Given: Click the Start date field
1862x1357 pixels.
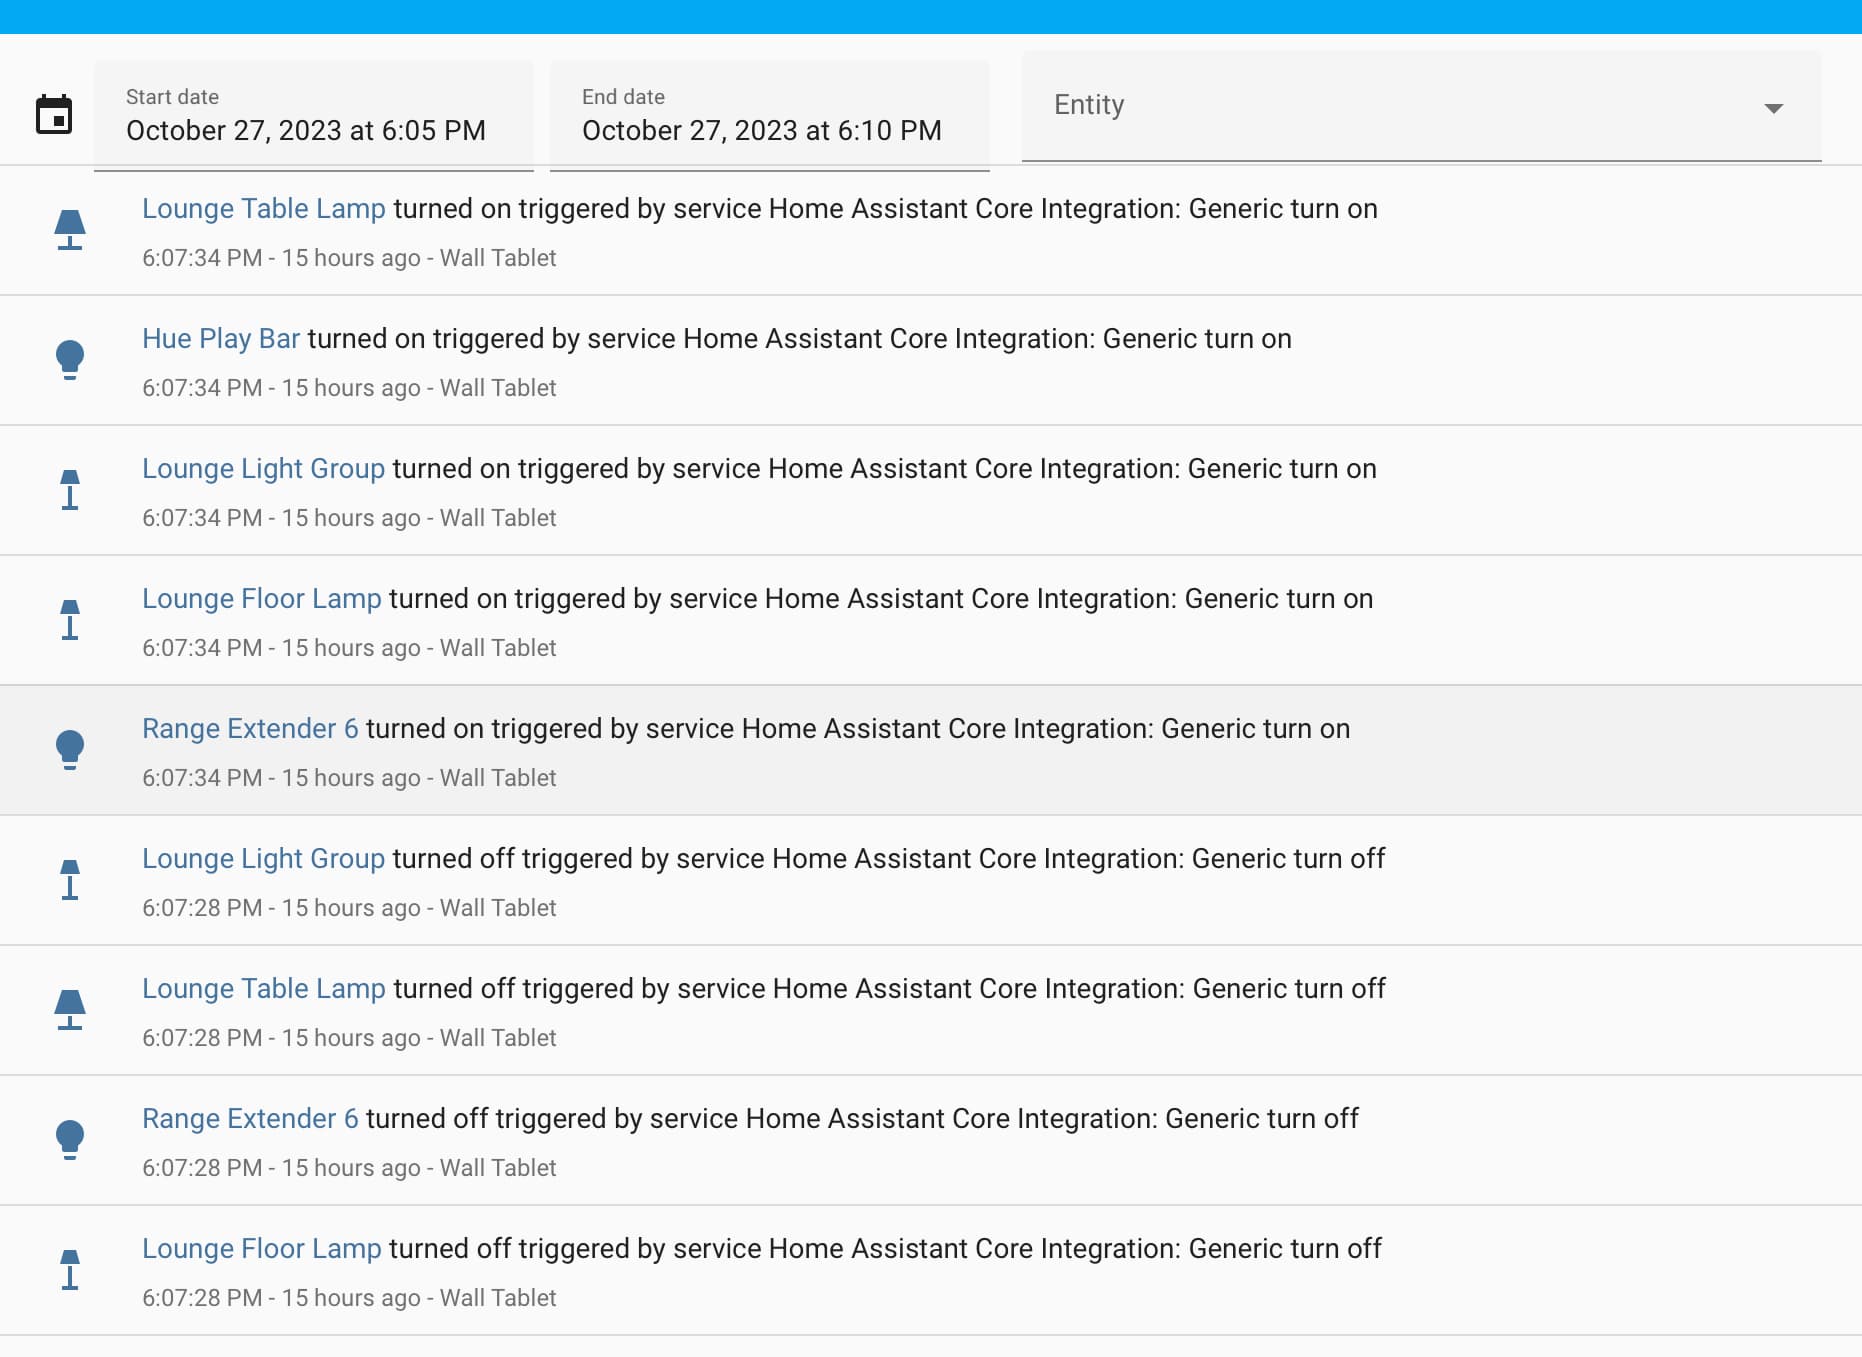Looking at the screenshot, I should (313, 116).
